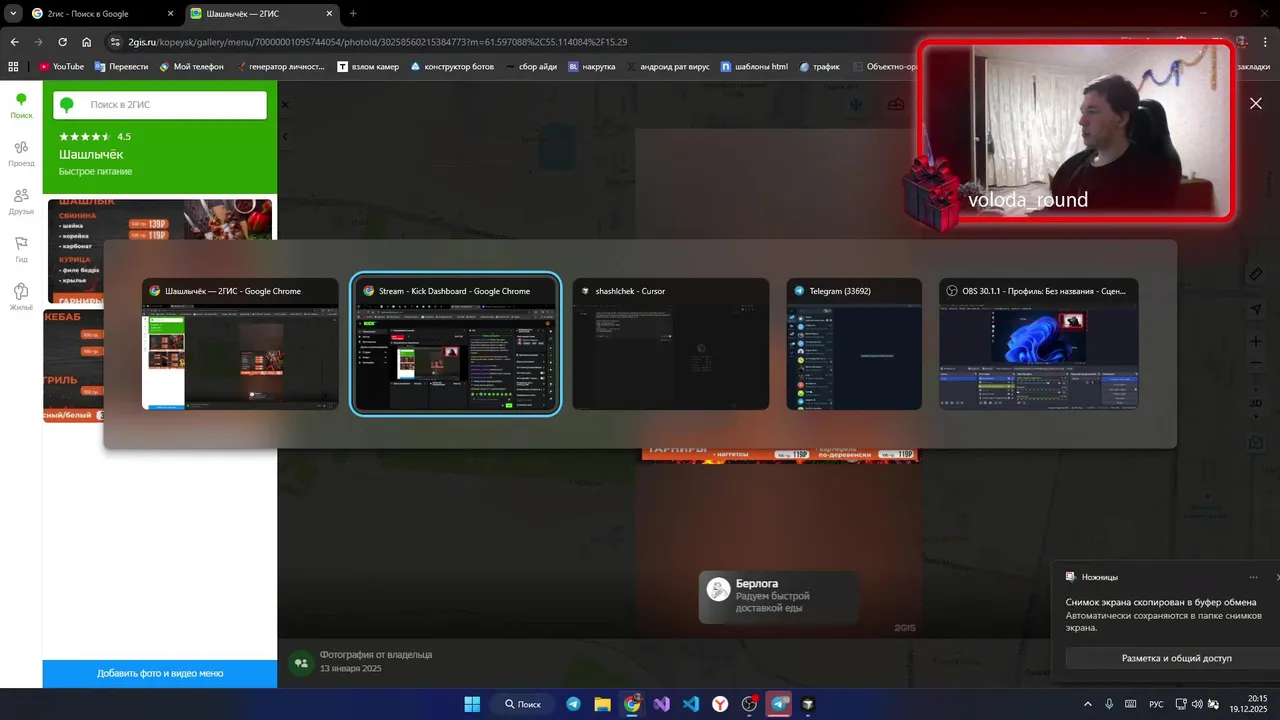The height and width of the screenshot is (720, 1280).
Task: Switch the РУС input language
Action: click(x=1156, y=704)
